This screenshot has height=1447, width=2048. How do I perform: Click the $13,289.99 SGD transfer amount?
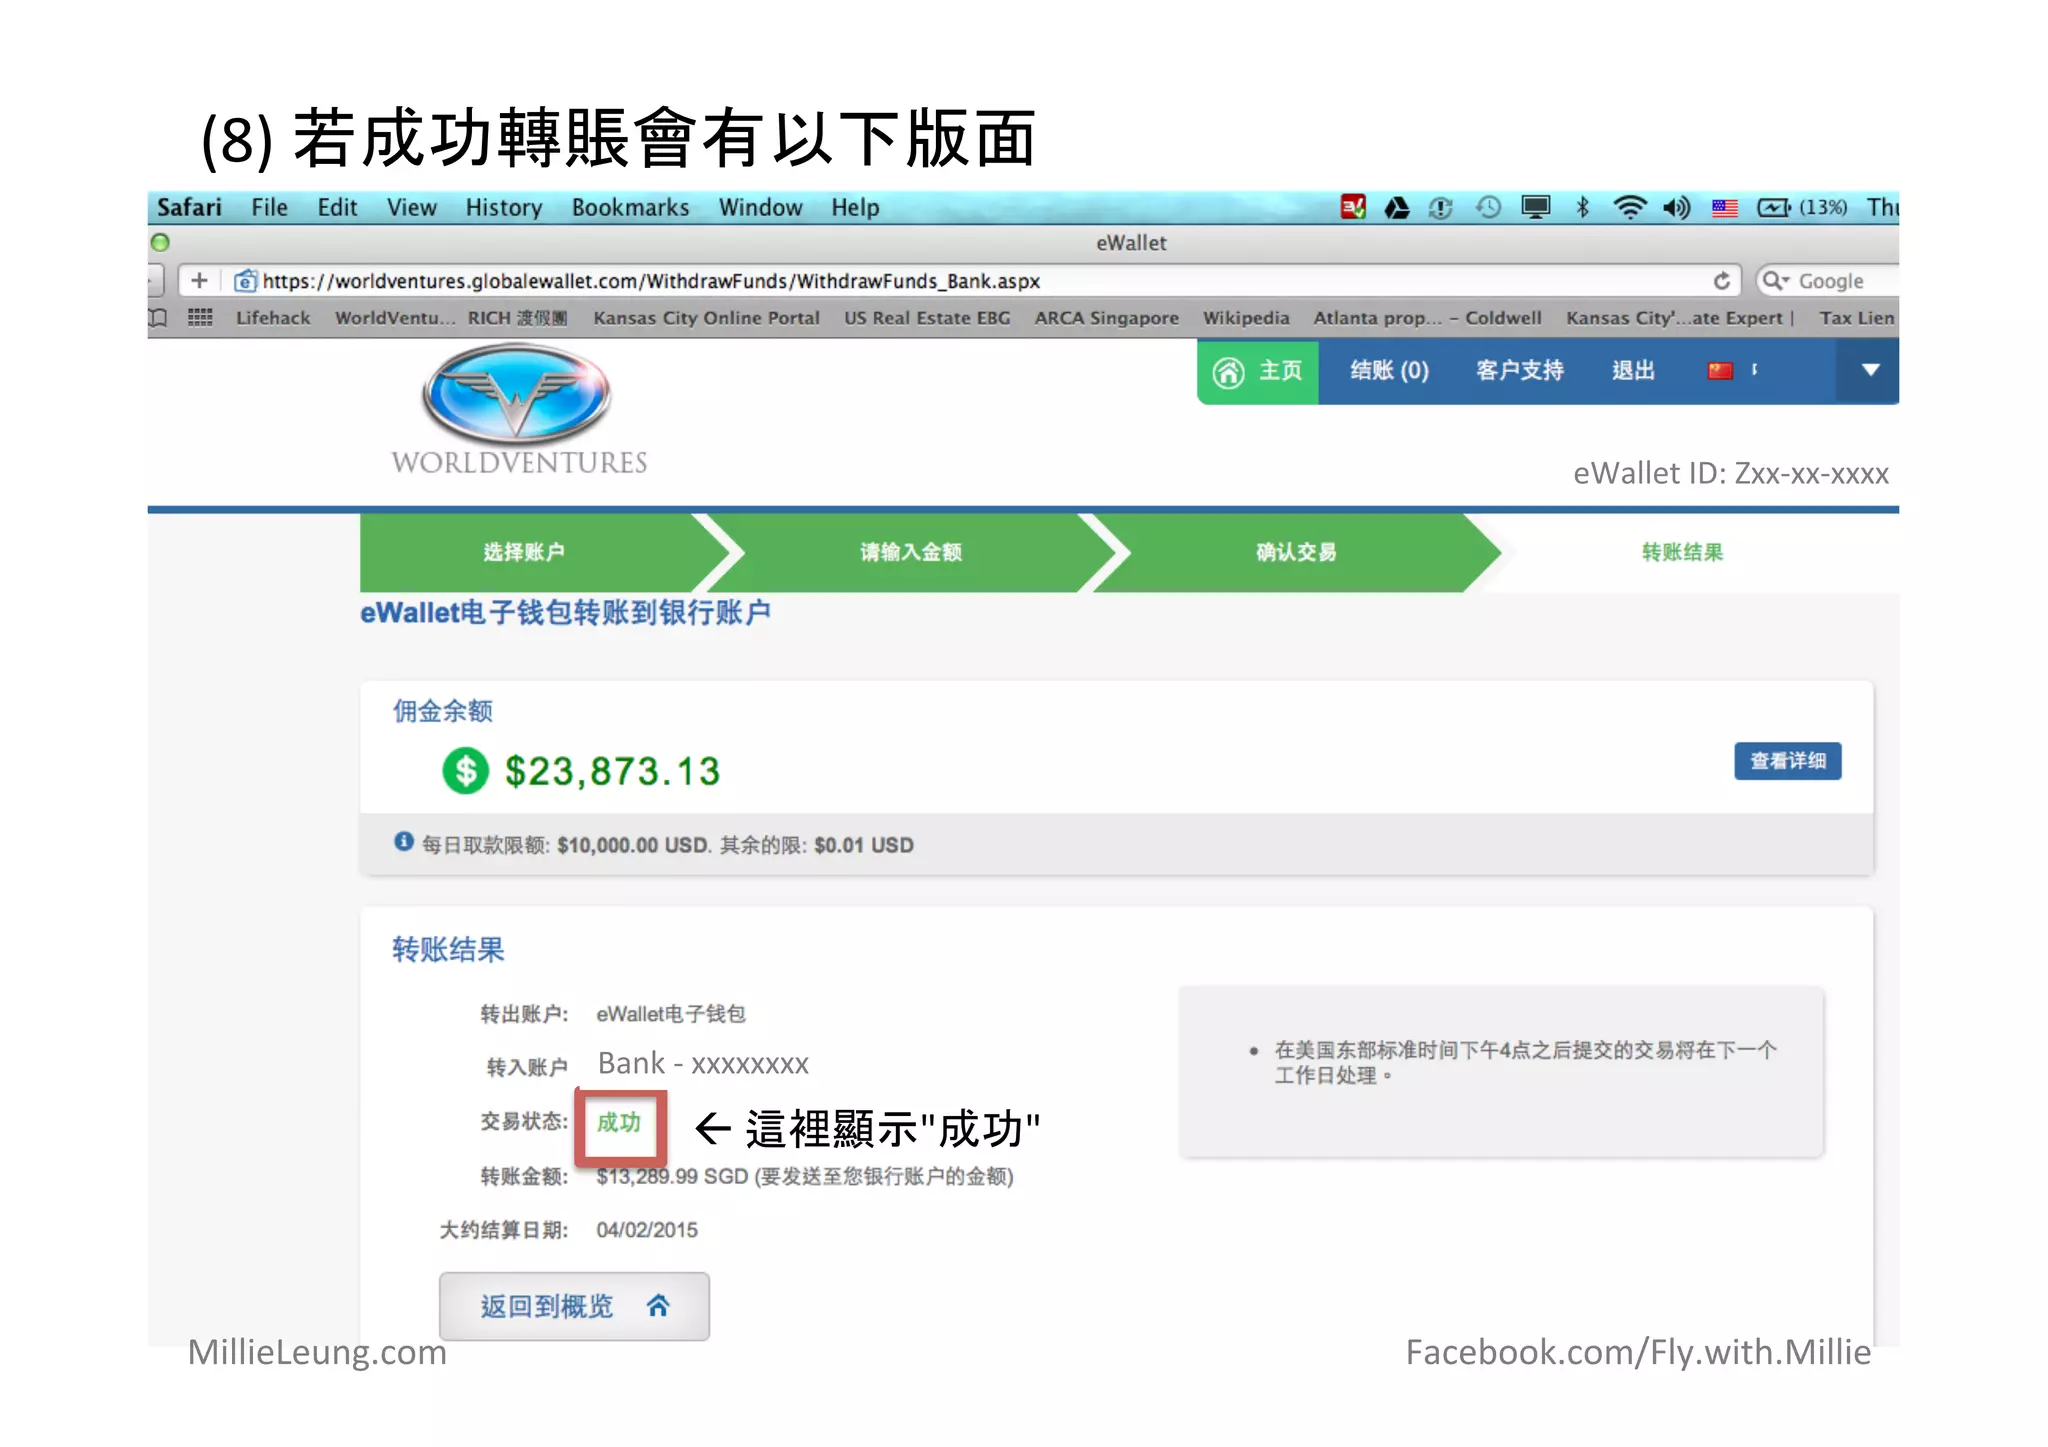click(x=672, y=1177)
